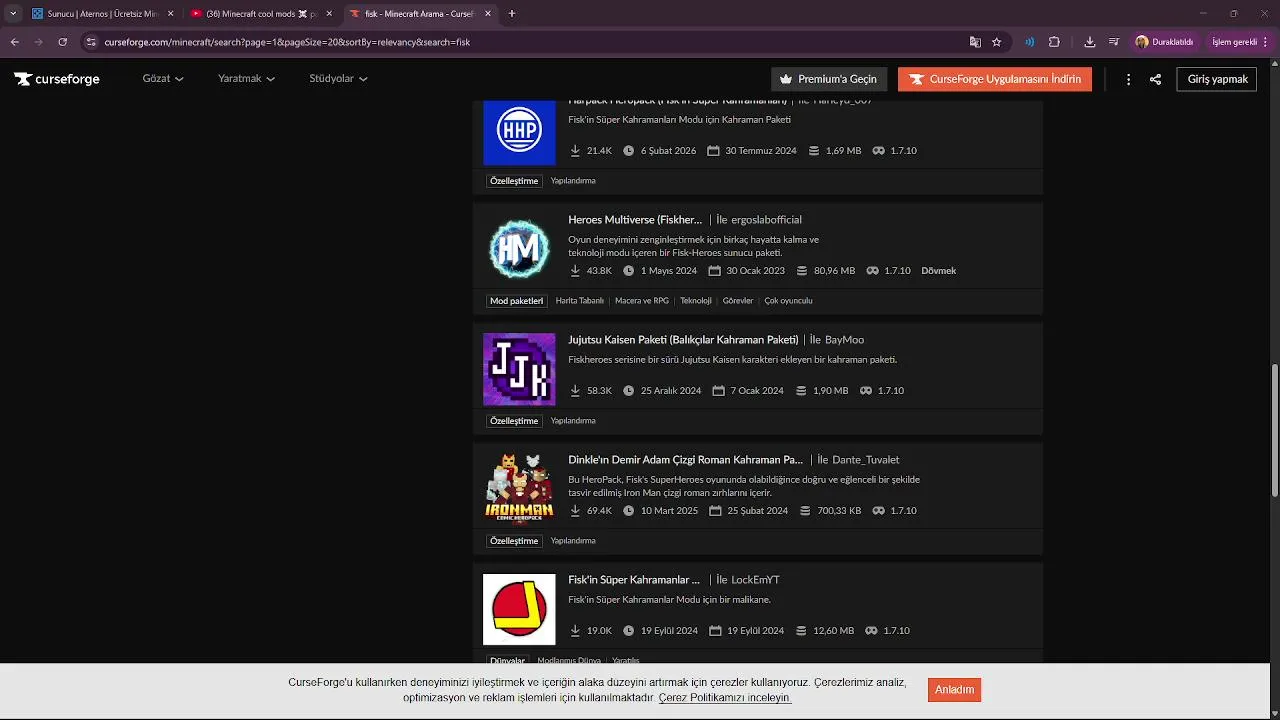Select Mod paketleri category tag

click(x=516, y=301)
